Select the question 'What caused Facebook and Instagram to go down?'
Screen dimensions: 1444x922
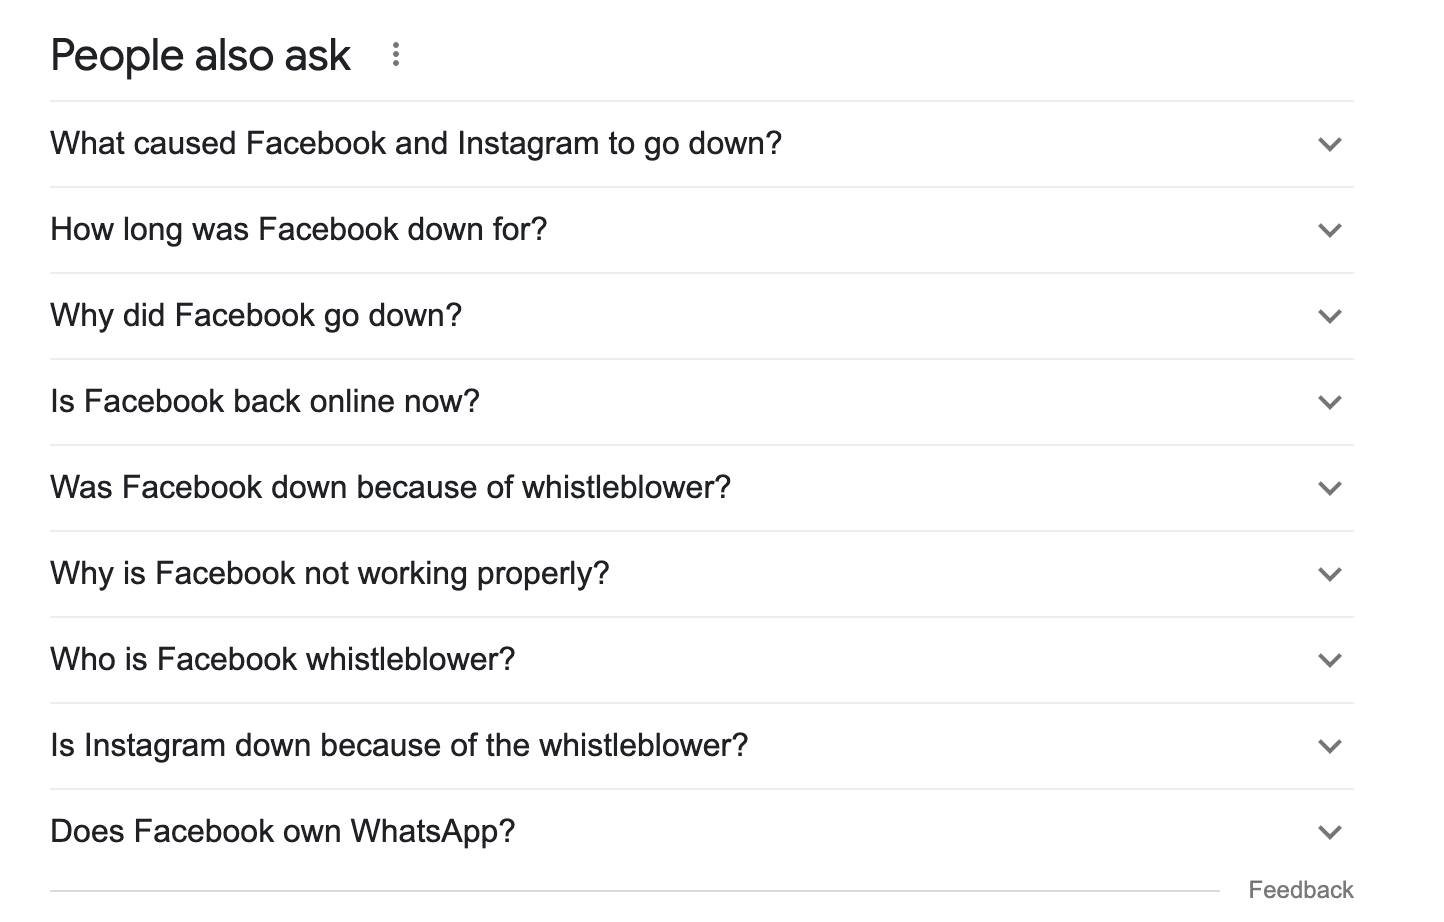pyautogui.click(x=416, y=144)
